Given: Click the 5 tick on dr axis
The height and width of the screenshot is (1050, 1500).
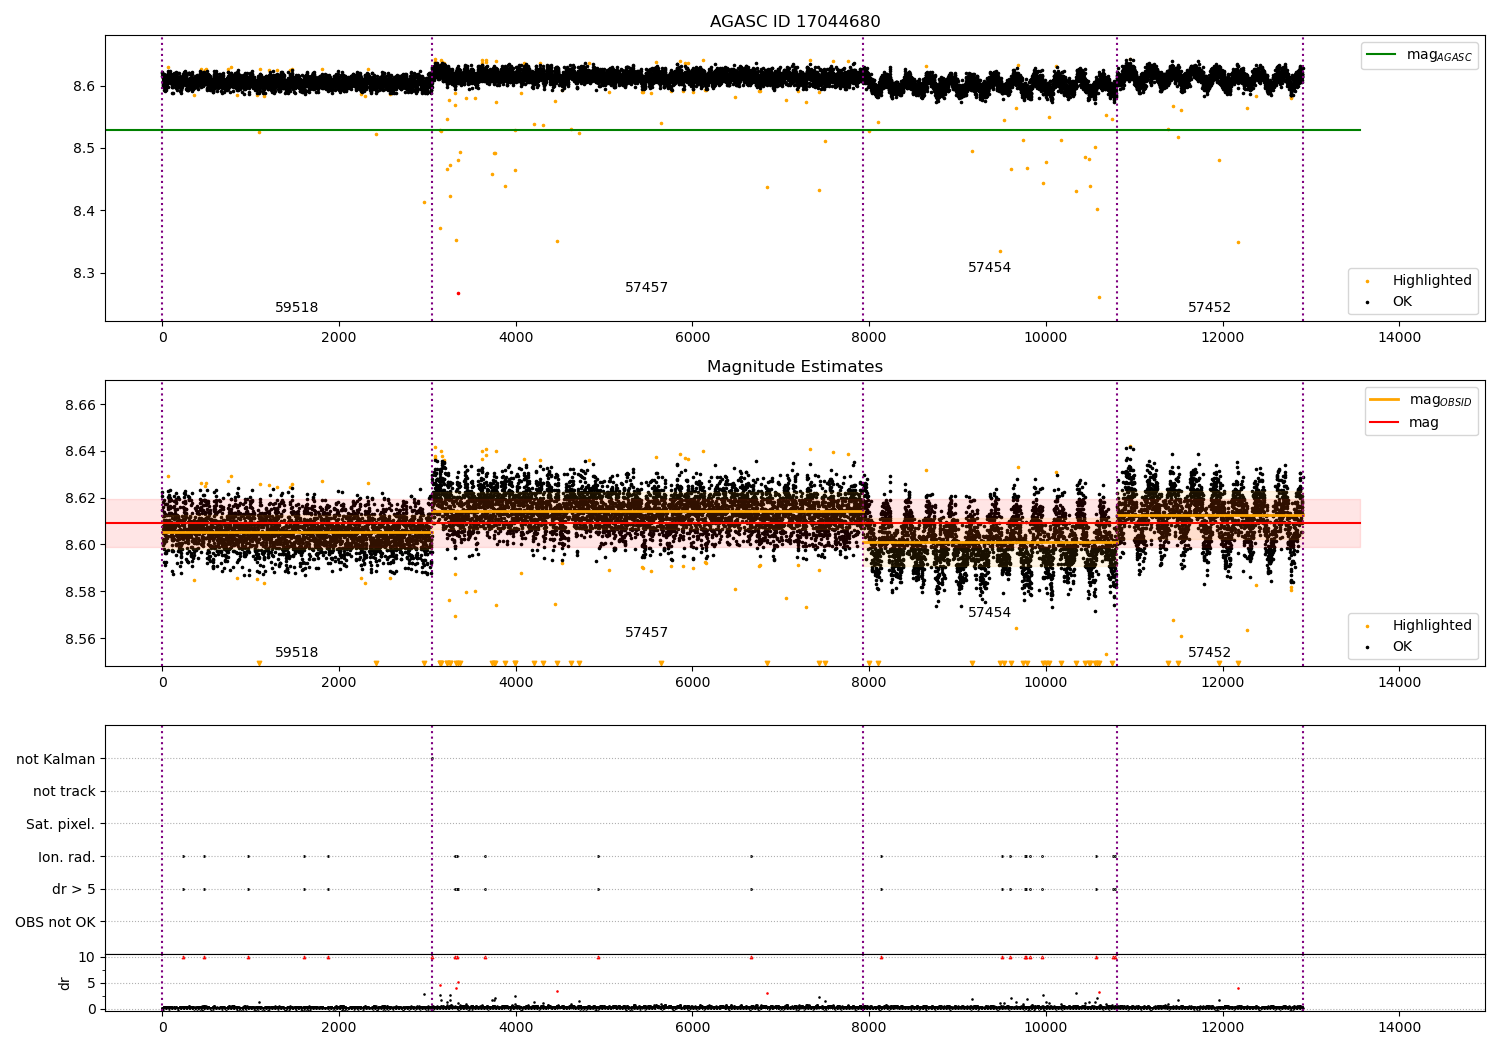Looking at the screenshot, I should (91, 983).
